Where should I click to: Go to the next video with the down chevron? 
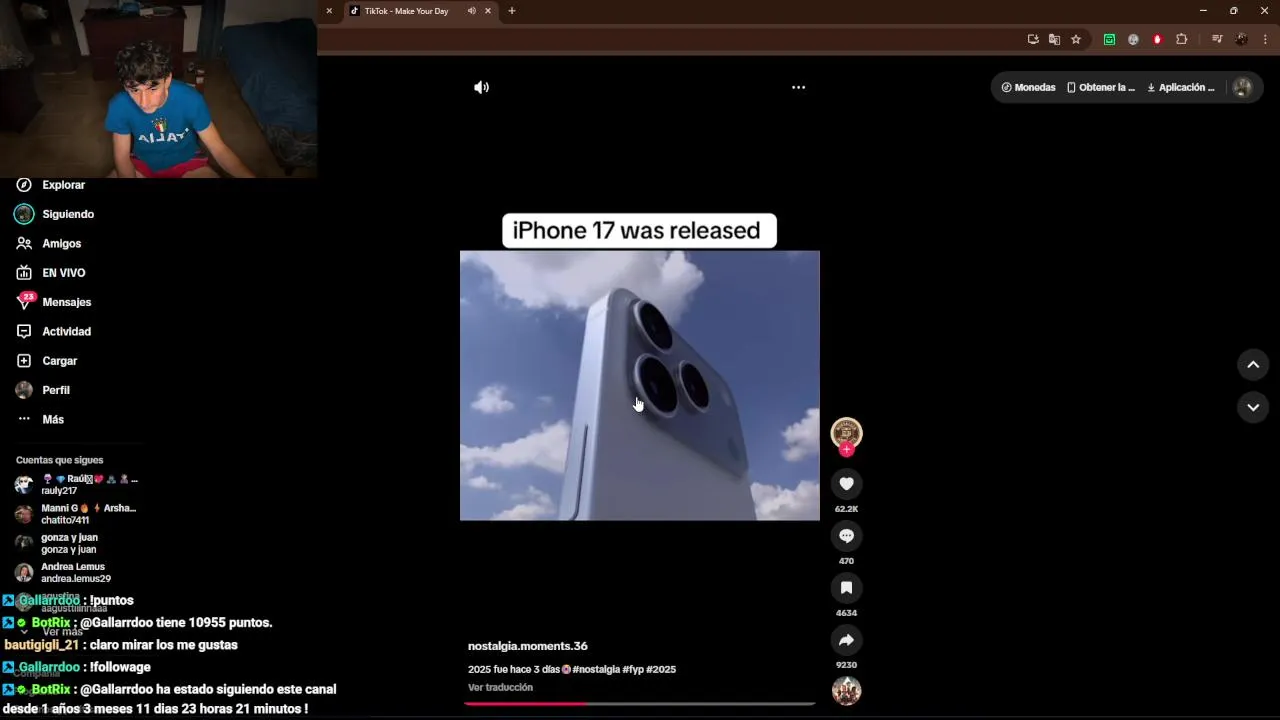point(1253,407)
